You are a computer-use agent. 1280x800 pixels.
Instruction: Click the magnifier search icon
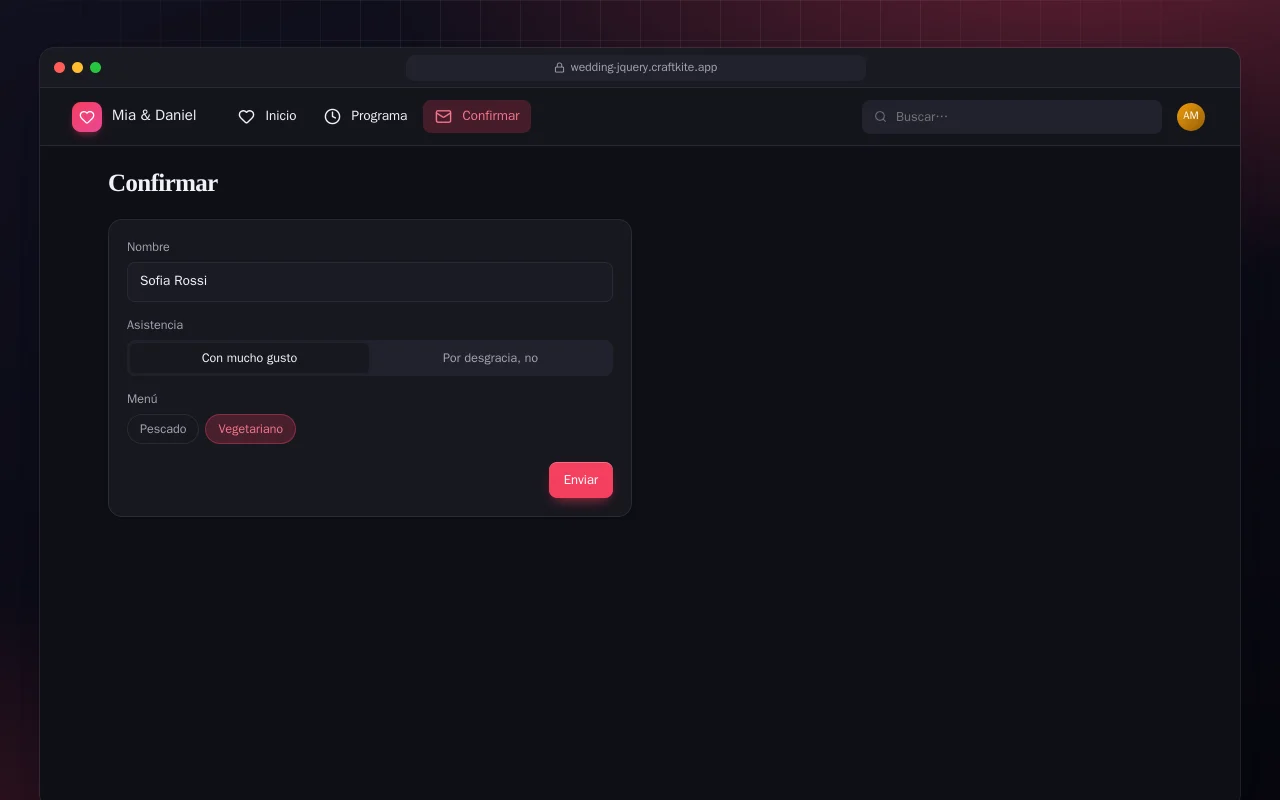tap(881, 117)
